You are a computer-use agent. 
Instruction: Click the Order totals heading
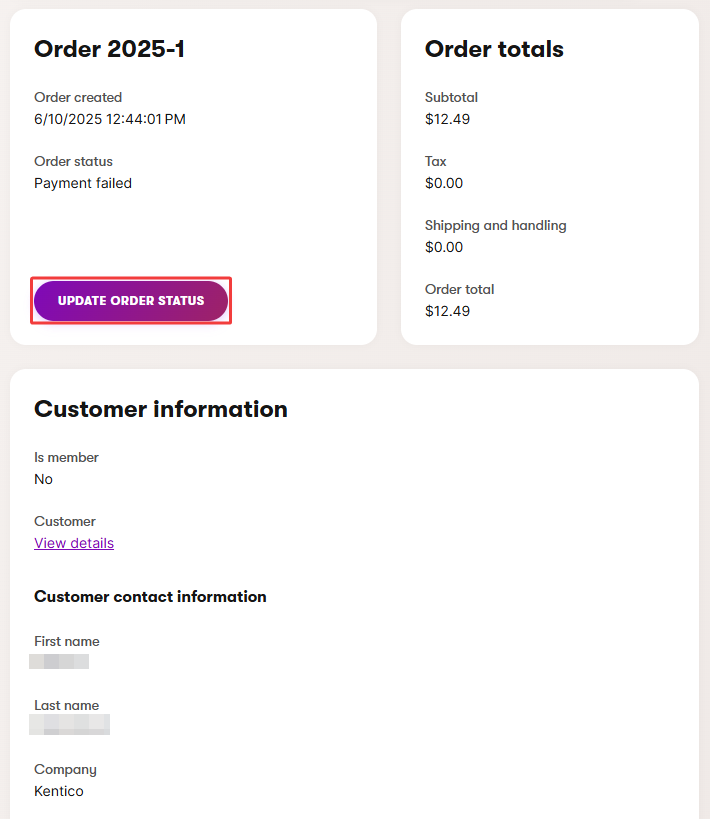[x=494, y=49]
